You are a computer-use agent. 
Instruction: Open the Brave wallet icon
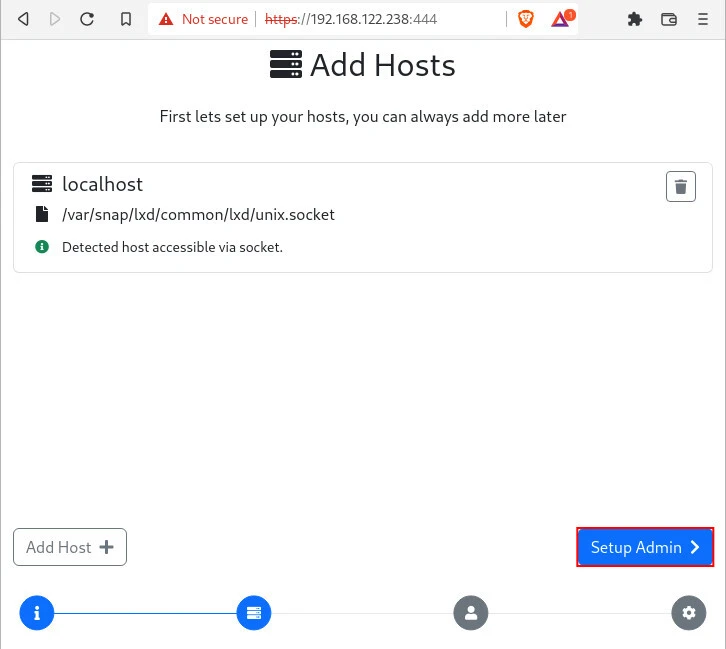coord(669,19)
